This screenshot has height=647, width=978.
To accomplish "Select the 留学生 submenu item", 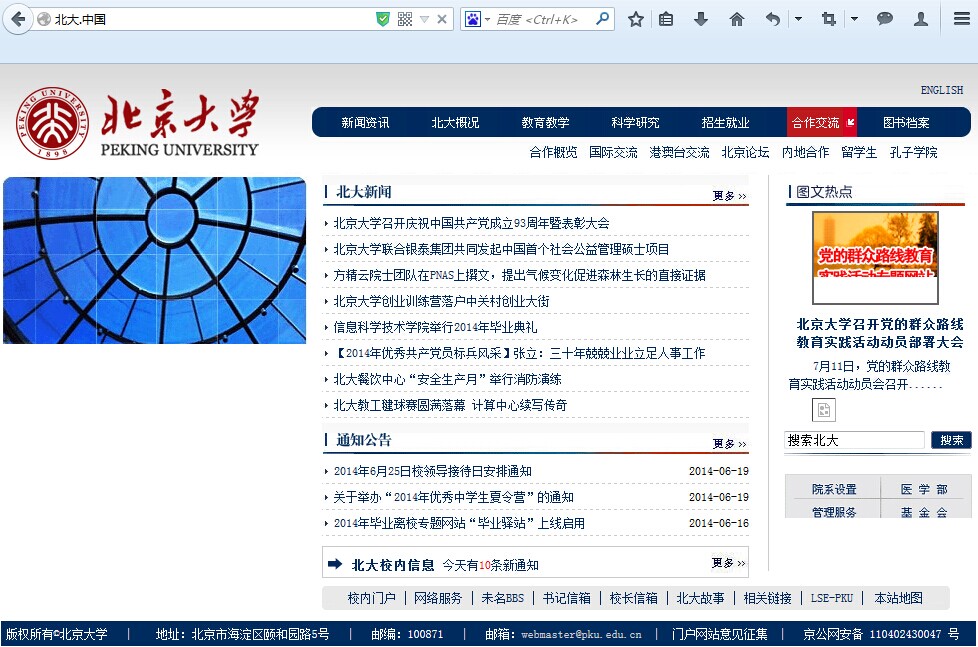I will [x=859, y=152].
